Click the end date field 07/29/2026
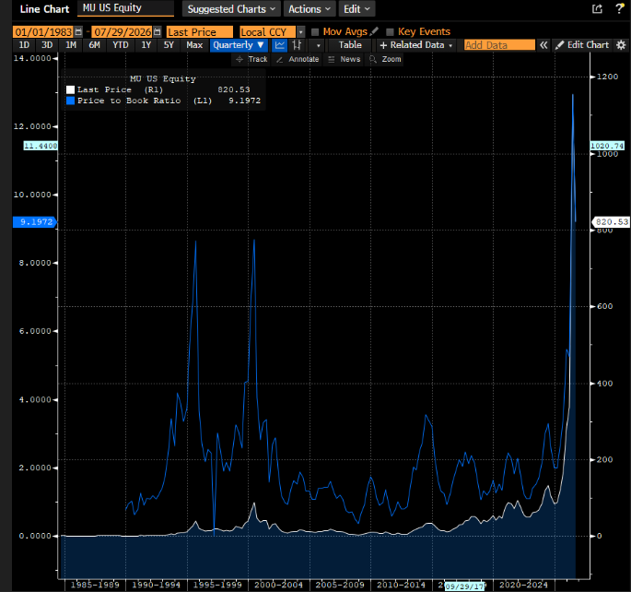 click(x=122, y=32)
